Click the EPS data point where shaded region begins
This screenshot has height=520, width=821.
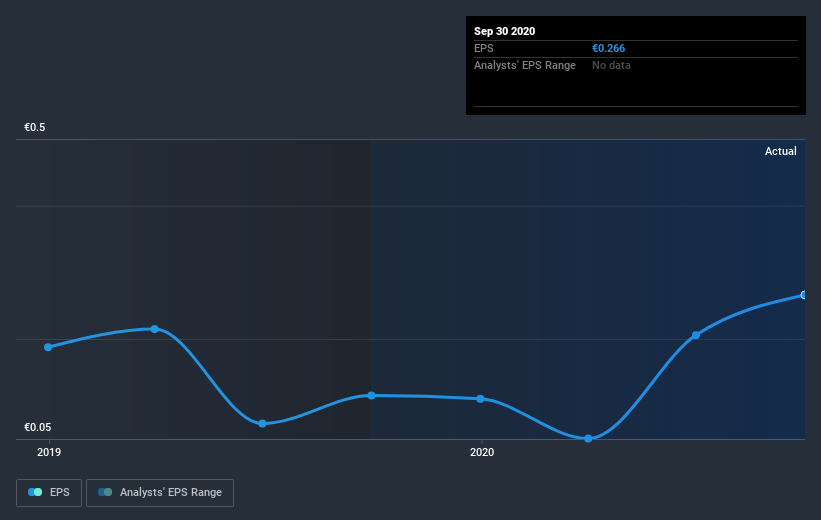tap(371, 395)
